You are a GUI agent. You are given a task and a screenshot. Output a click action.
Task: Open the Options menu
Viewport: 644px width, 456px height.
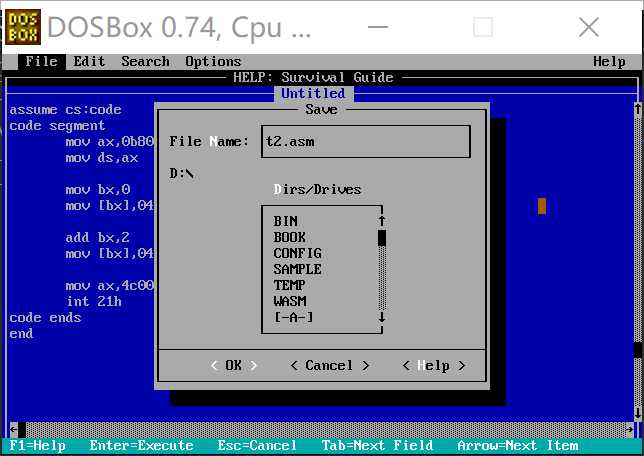pyautogui.click(x=213, y=62)
